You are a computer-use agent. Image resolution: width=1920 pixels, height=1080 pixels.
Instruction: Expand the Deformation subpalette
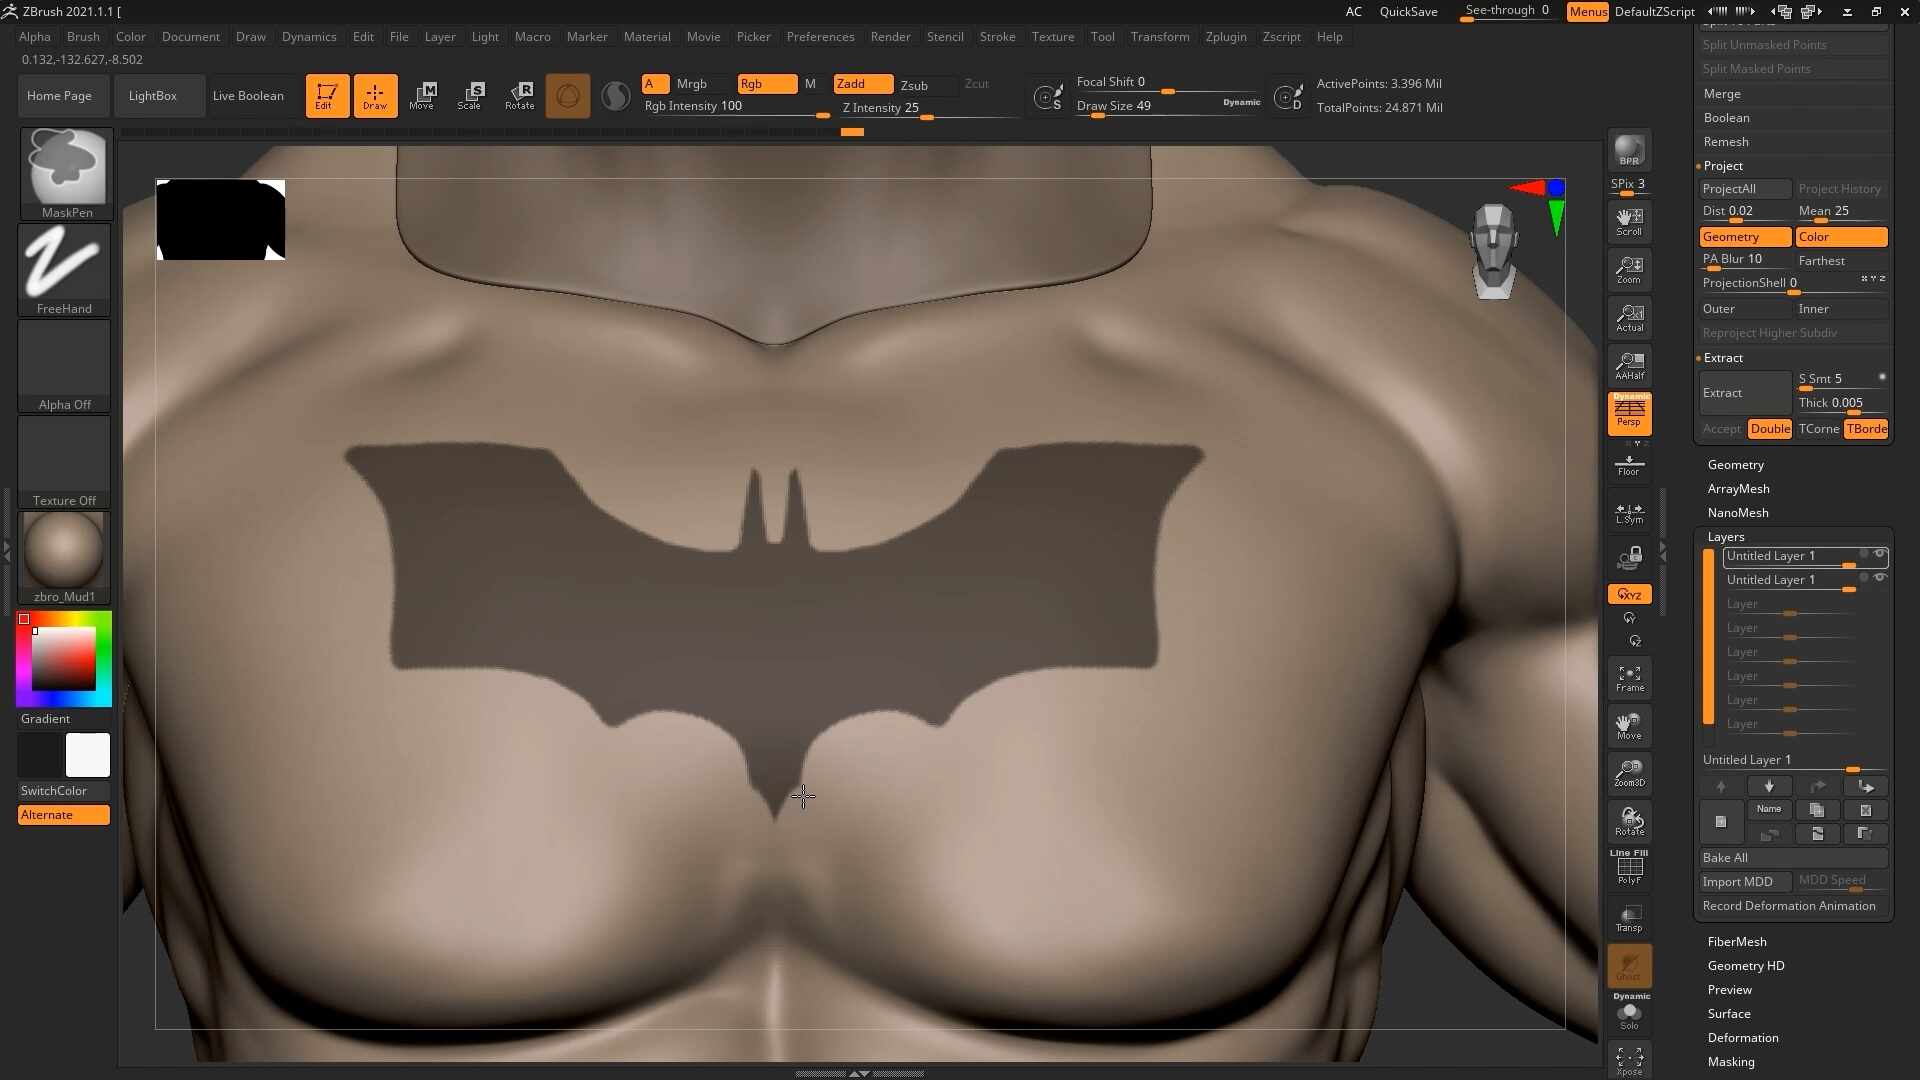[x=1742, y=1038]
